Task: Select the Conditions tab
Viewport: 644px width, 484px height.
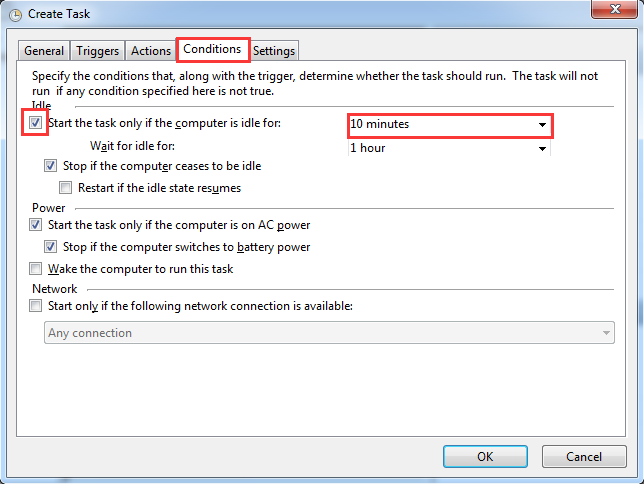Action: (213, 49)
